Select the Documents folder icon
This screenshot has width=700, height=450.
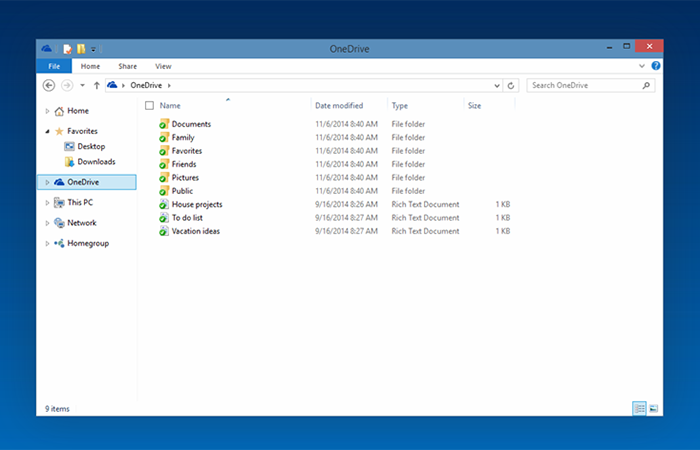[x=164, y=124]
